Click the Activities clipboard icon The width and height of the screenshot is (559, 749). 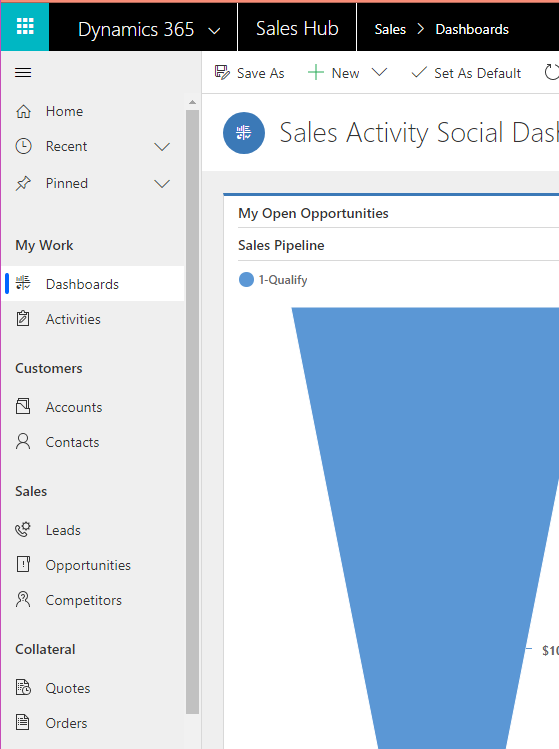23,319
